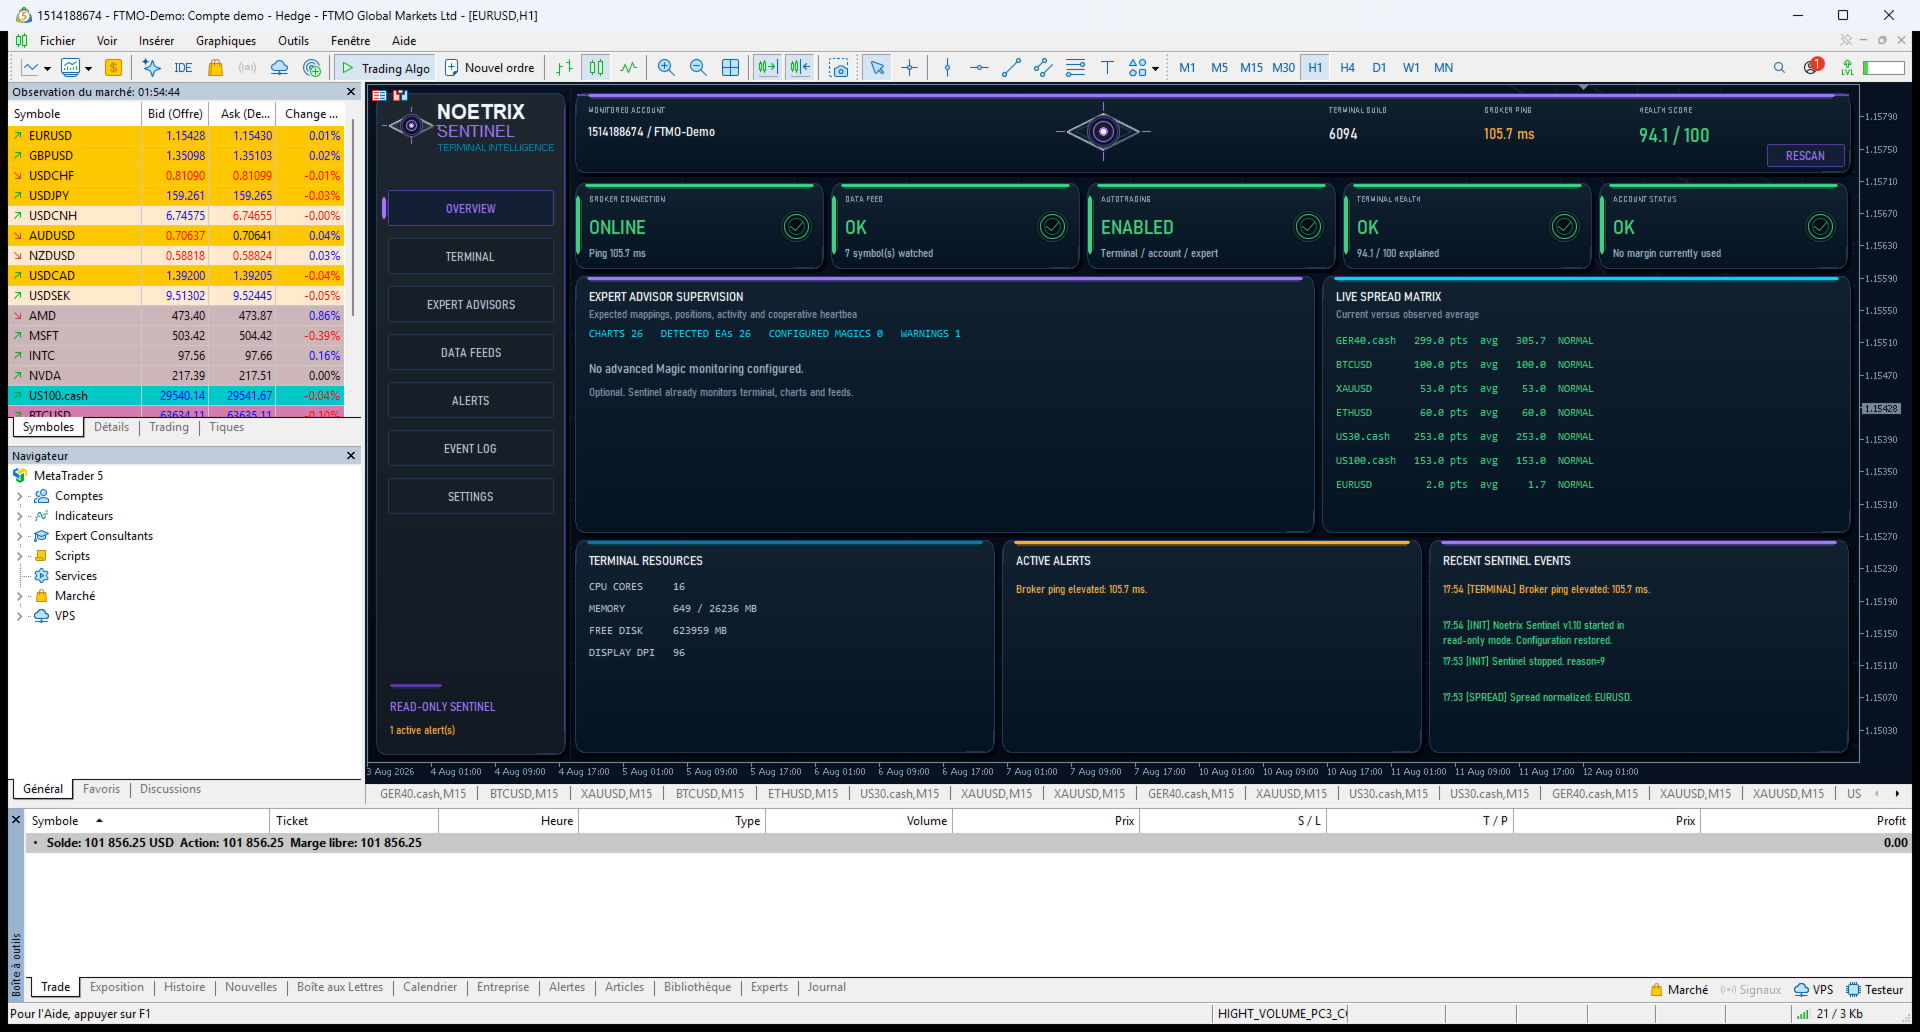Draw an equidistant channel
Image resolution: width=1920 pixels, height=1032 pixels.
pos(1043,68)
